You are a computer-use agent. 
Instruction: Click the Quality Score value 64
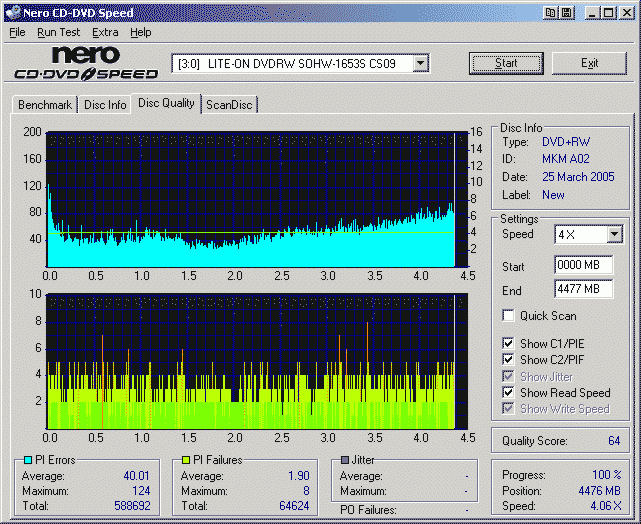click(x=614, y=441)
